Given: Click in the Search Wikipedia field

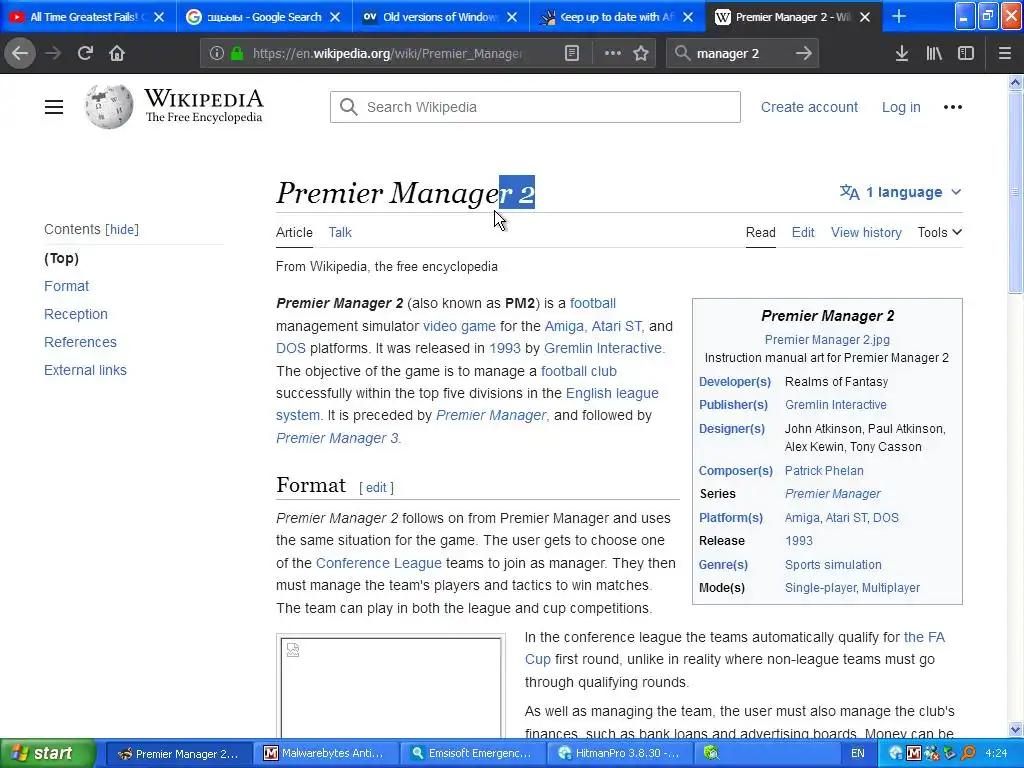Looking at the screenshot, I should tap(535, 107).
